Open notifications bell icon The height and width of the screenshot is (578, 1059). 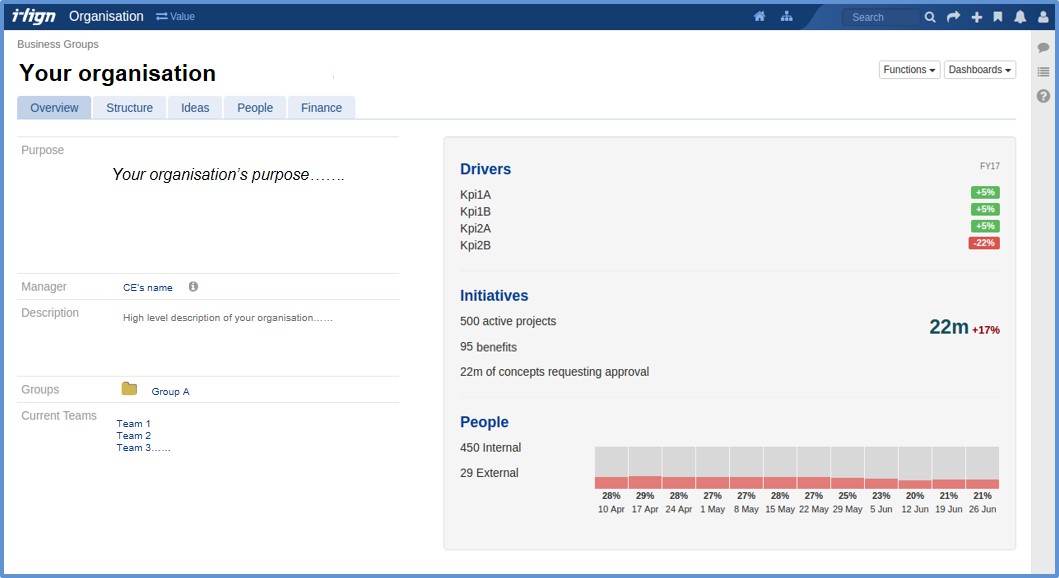tap(1020, 17)
